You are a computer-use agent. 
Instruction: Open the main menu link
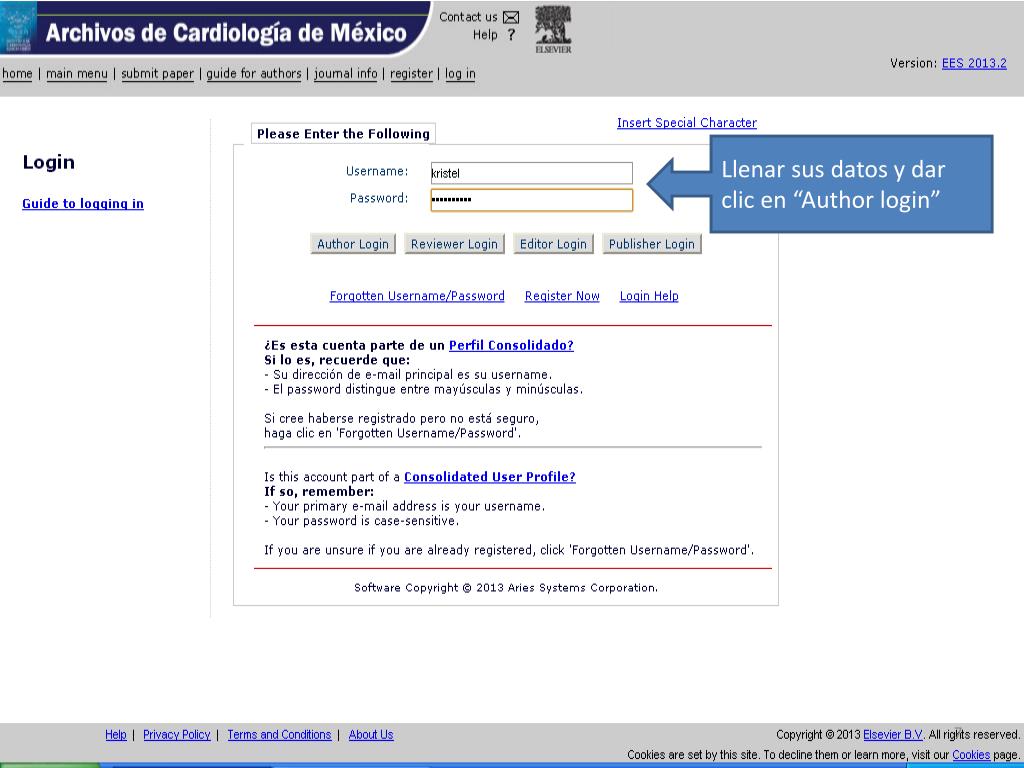click(76, 74)
